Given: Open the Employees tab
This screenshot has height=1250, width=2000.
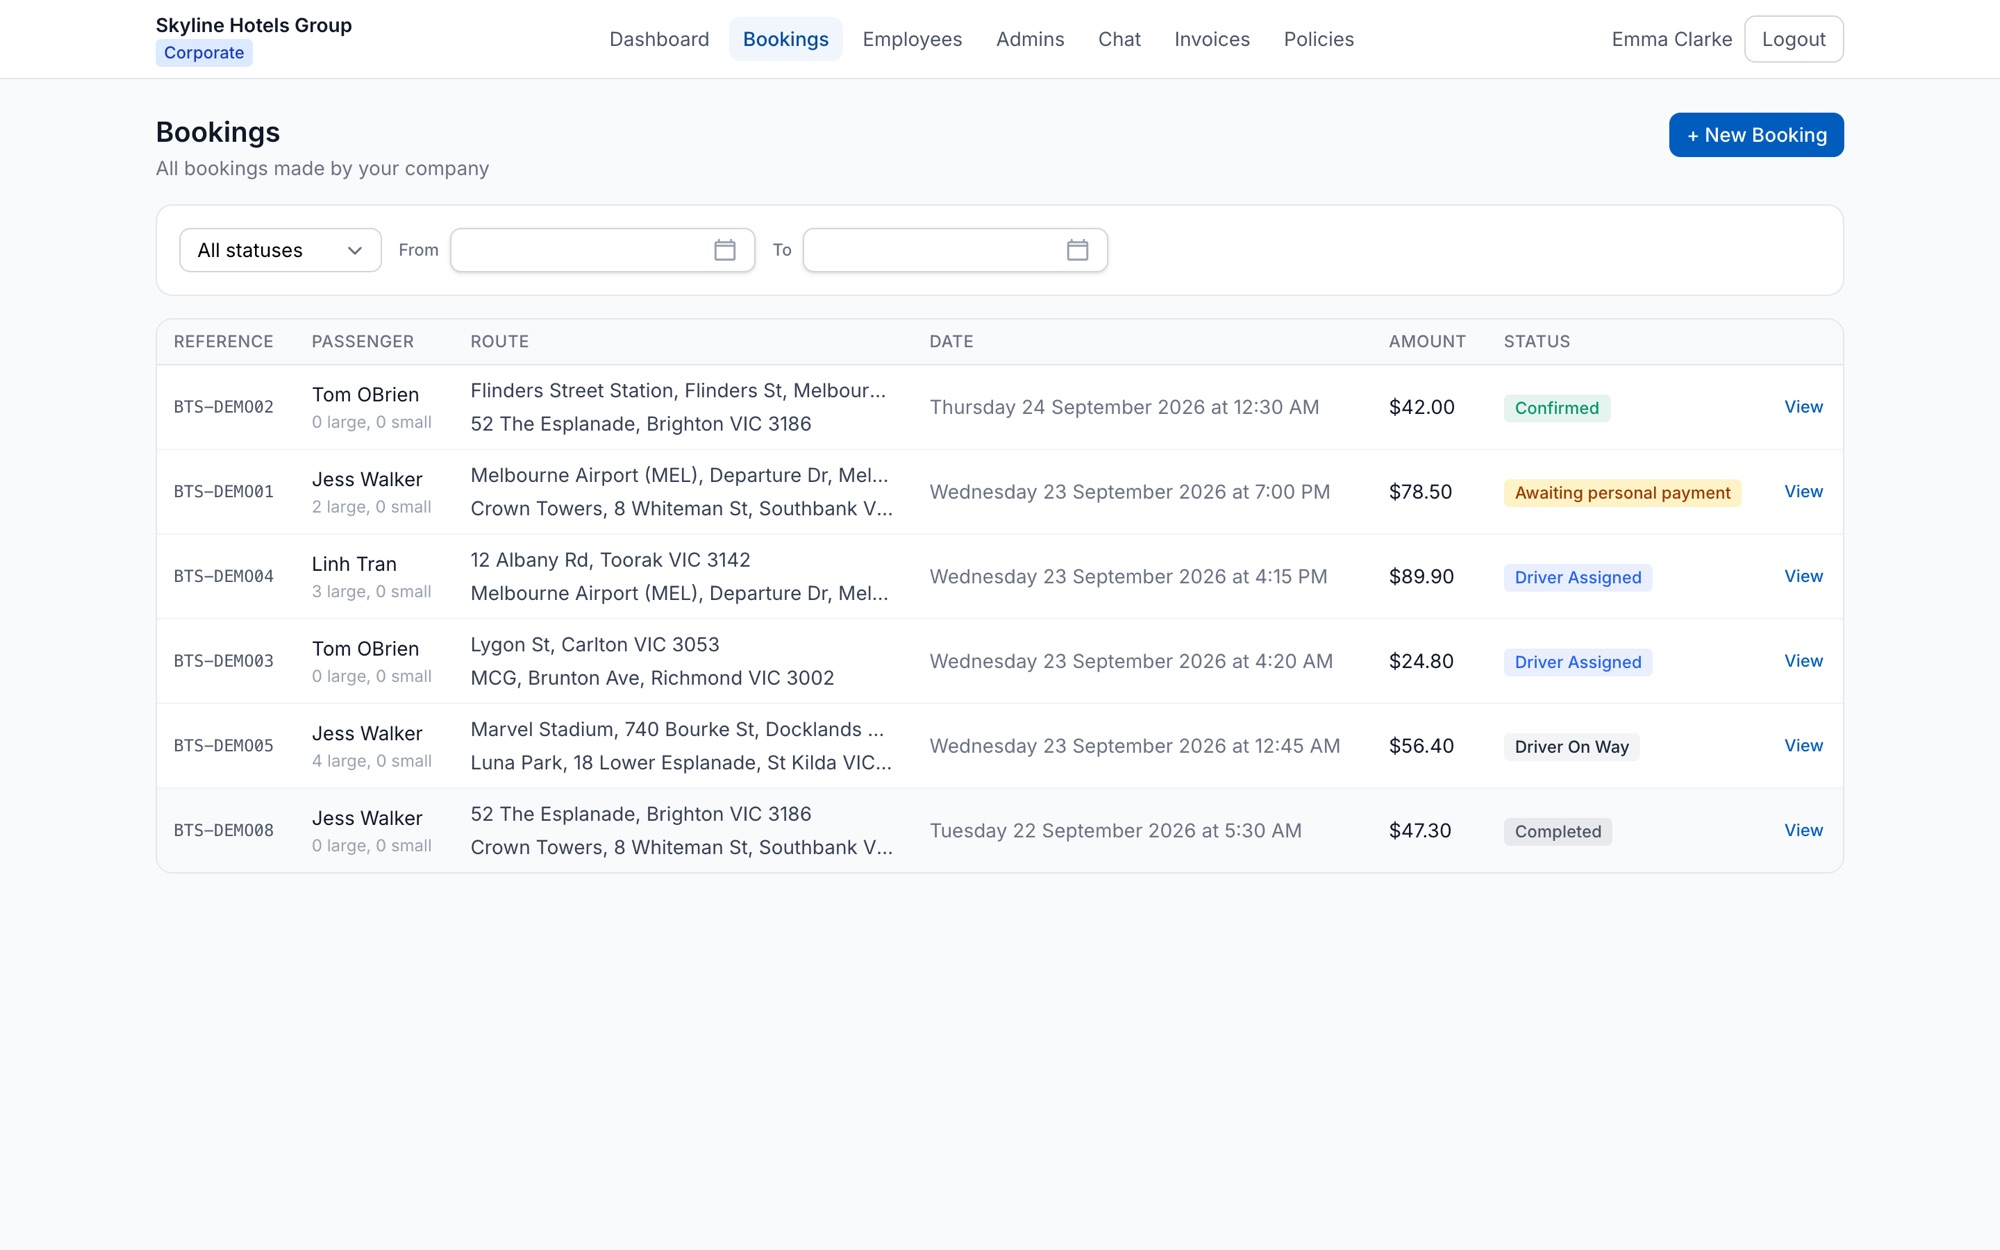Looking at the screenshot, I should (912, 39).
